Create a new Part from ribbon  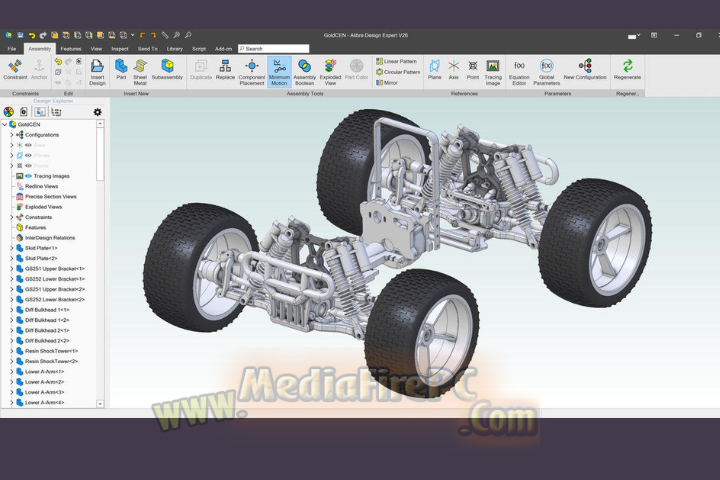[121, 69]
